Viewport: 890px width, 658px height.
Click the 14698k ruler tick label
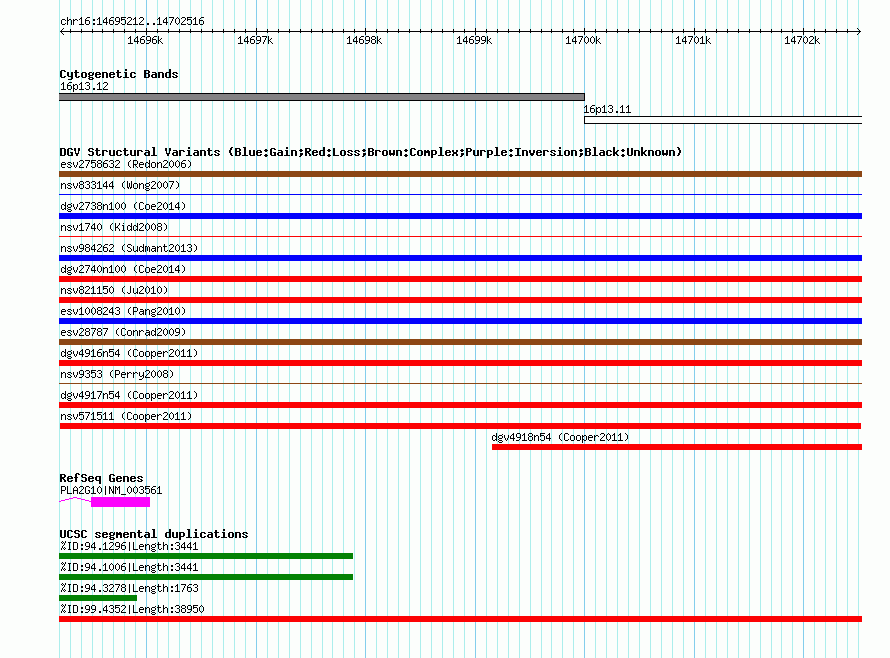pyautogui.click(x=364, y=40)
